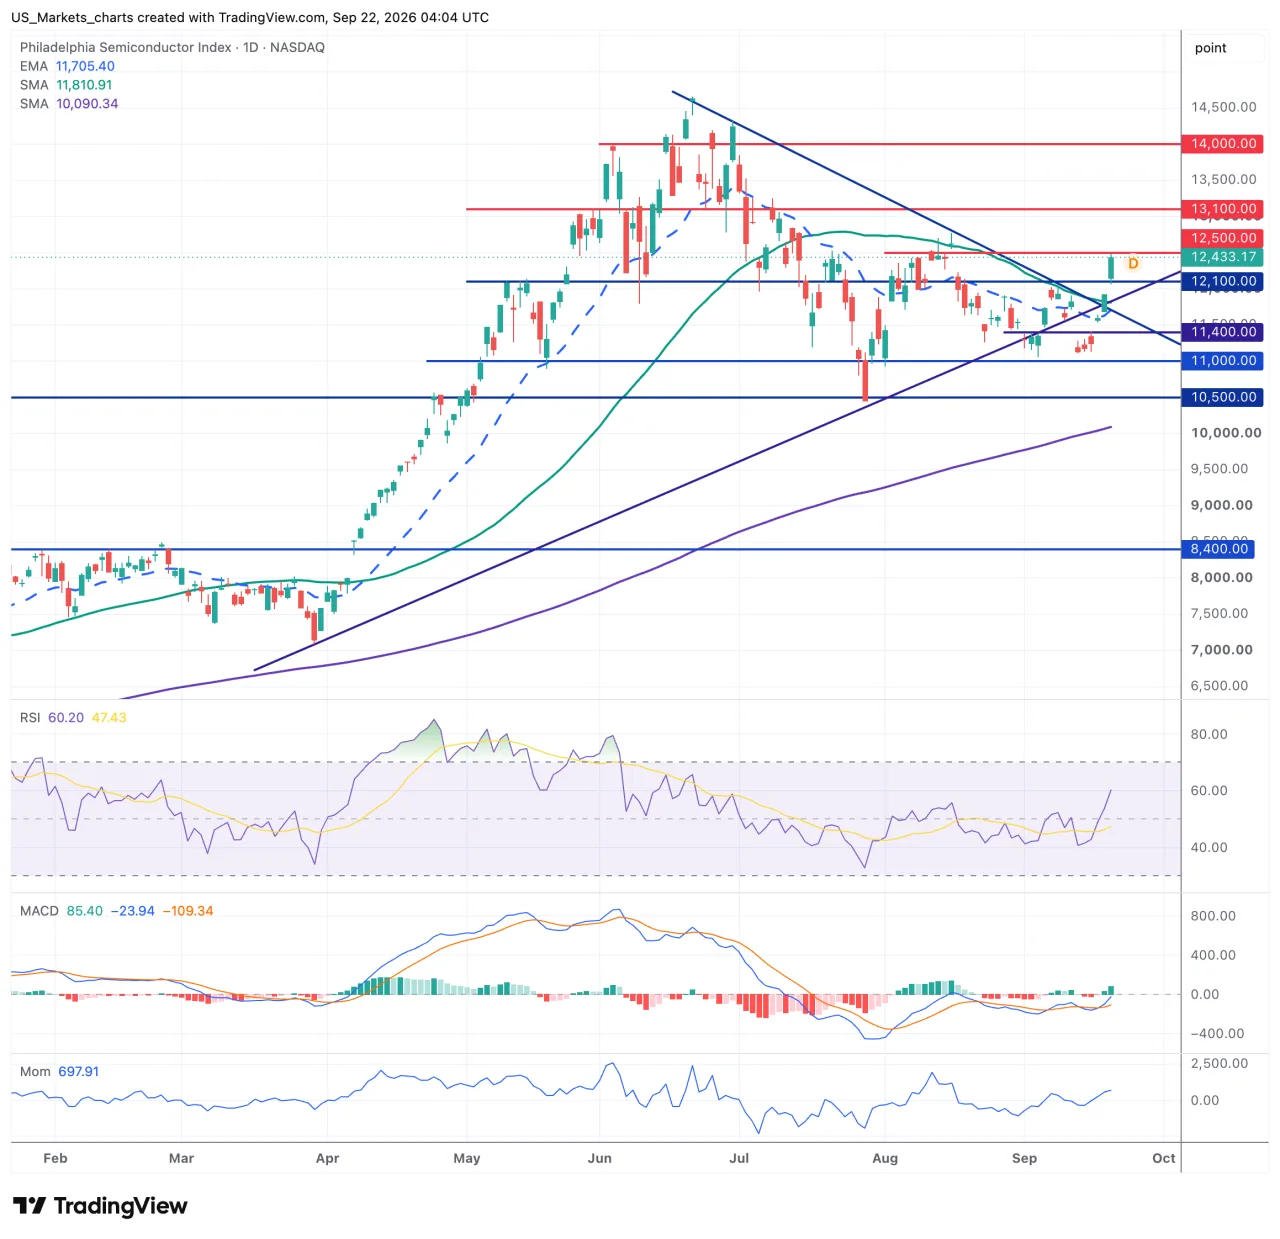
Task: Click the 13,500.00 price axis value
Action: click(1224, 180)
